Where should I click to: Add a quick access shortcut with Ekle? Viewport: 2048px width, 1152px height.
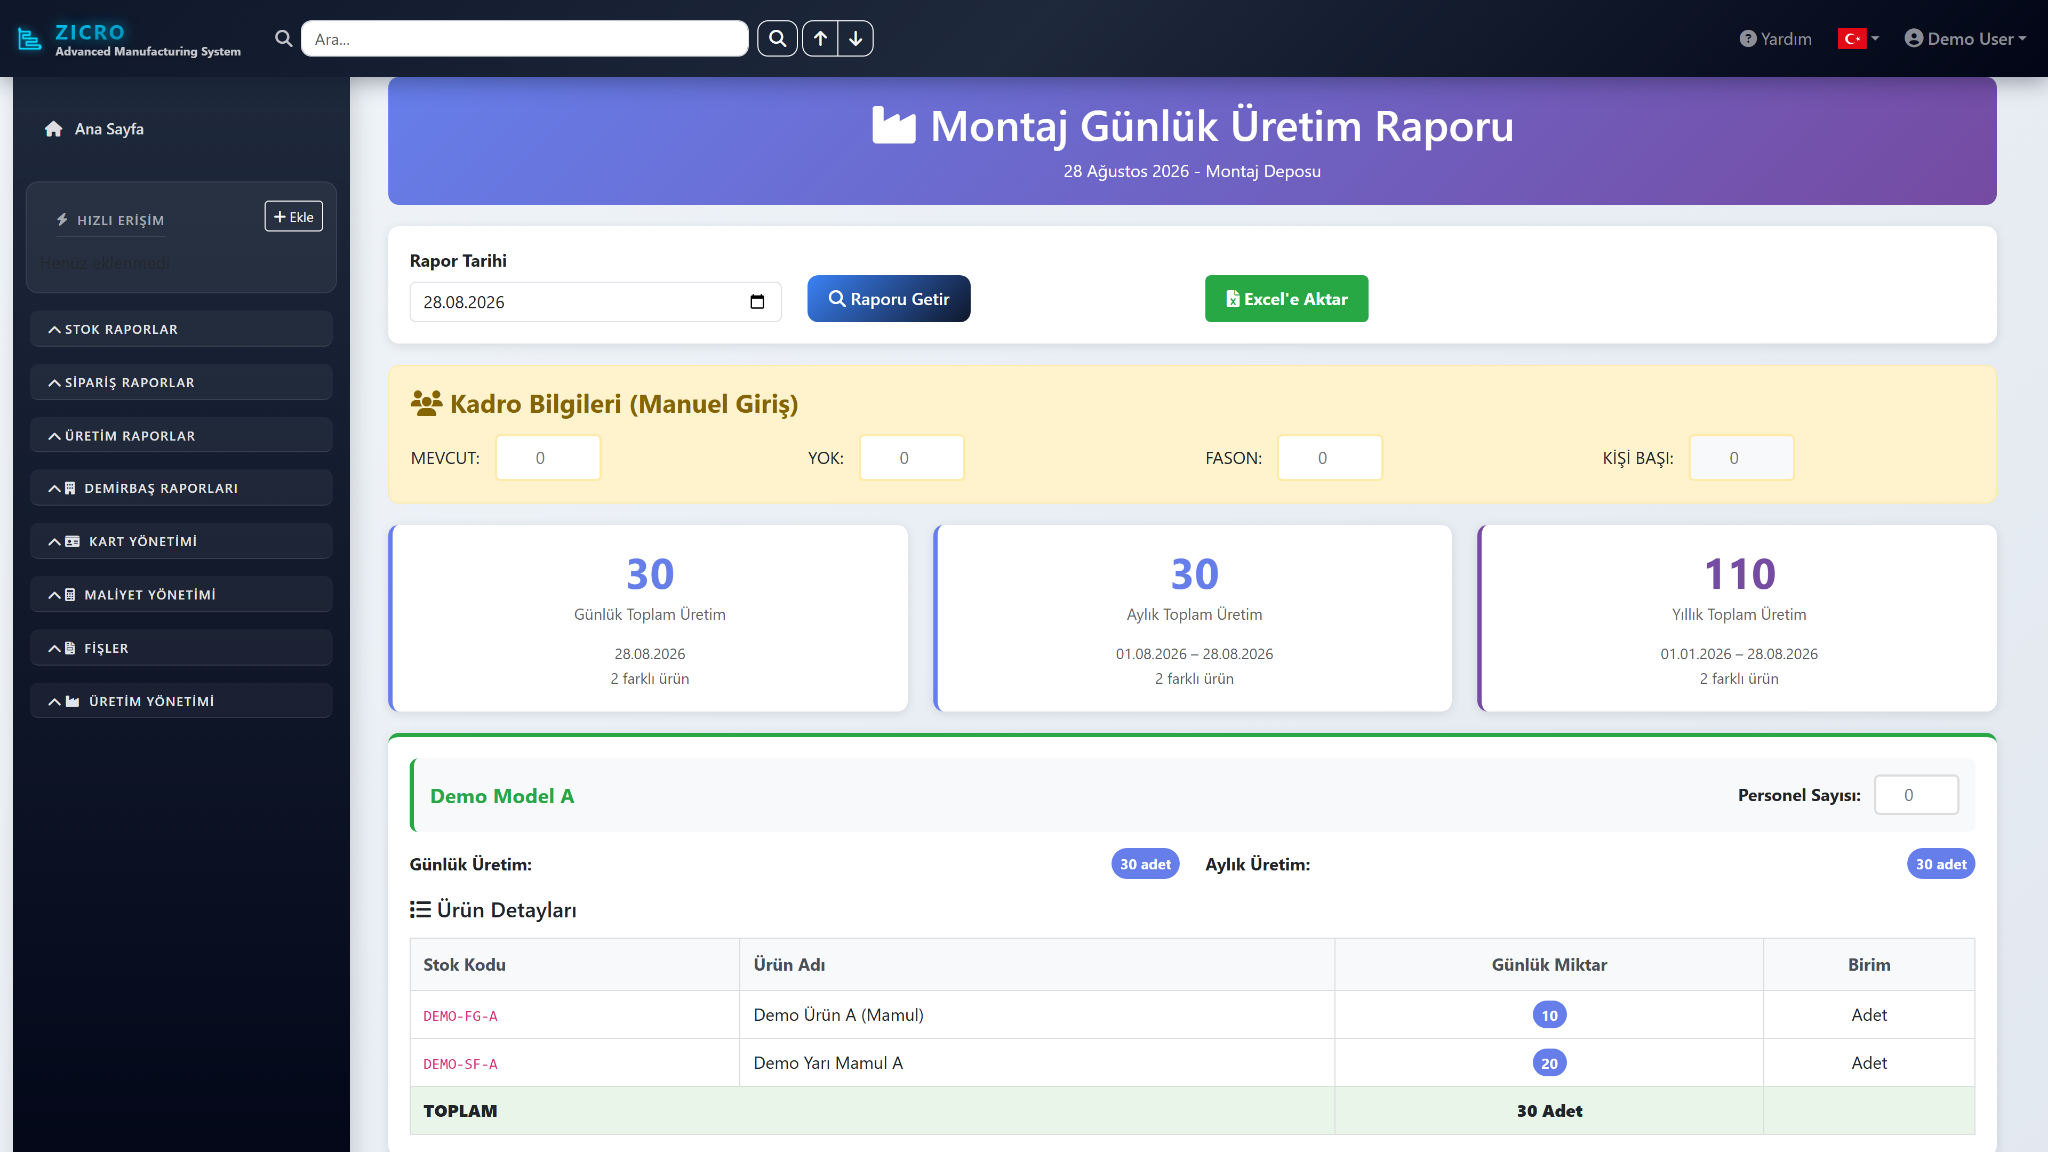click(x=293, y=217)
